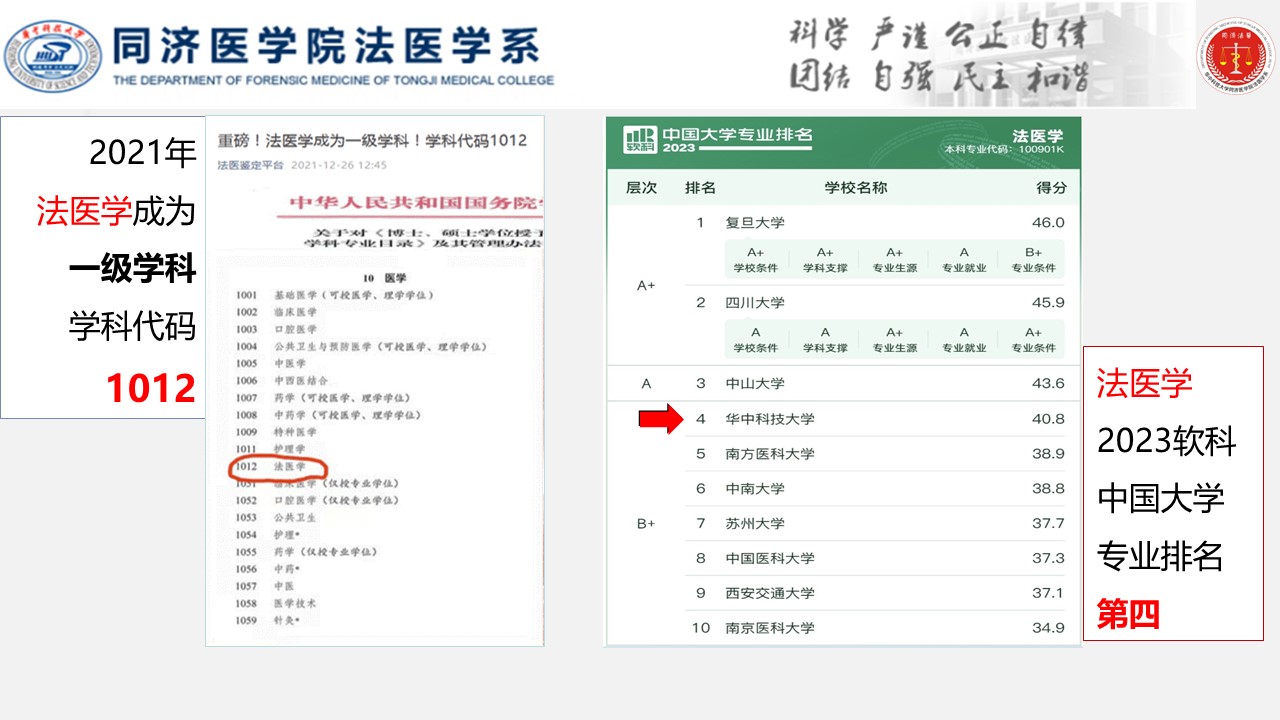Click the calligraphy motto banner image
This screenshot has height=720, width=1280.
coord(990,55)
